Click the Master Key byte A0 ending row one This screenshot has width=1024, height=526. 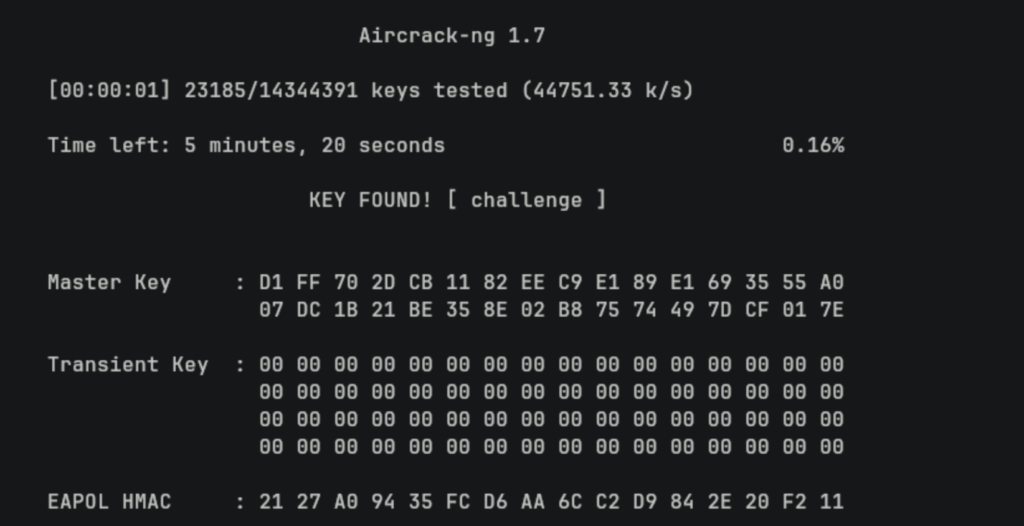[x=831, y=282]
